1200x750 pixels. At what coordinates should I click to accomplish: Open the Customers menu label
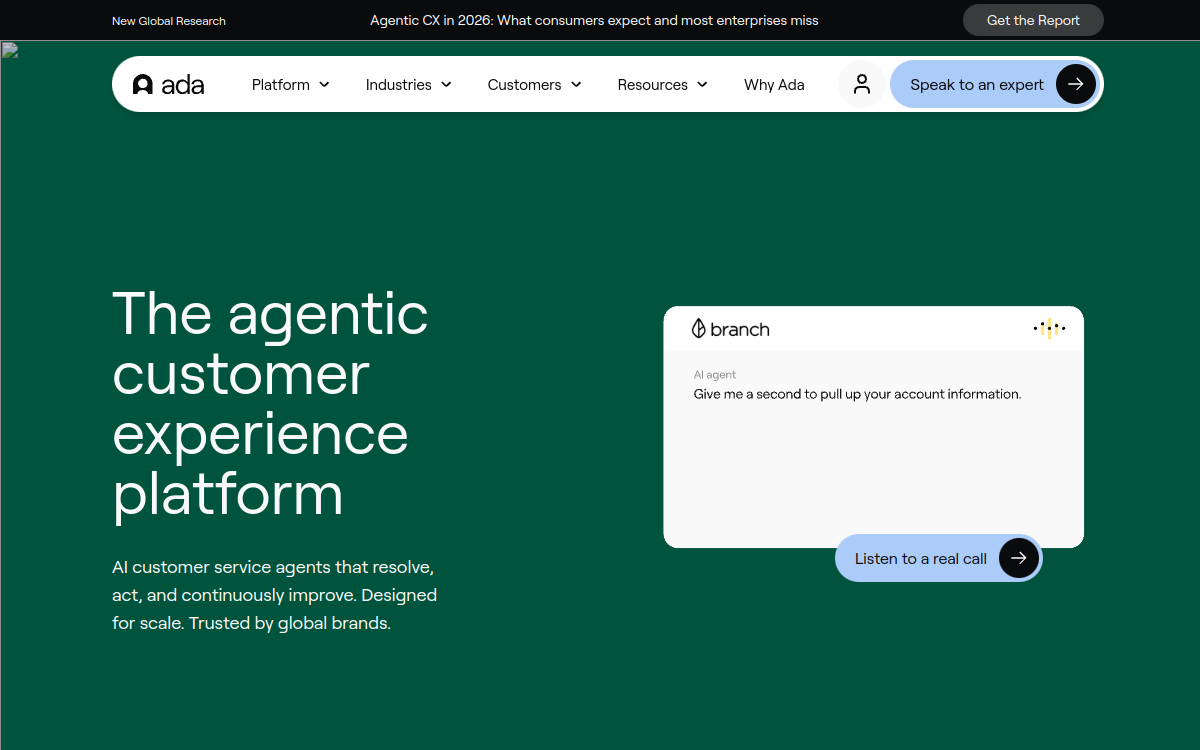point(525,85)
